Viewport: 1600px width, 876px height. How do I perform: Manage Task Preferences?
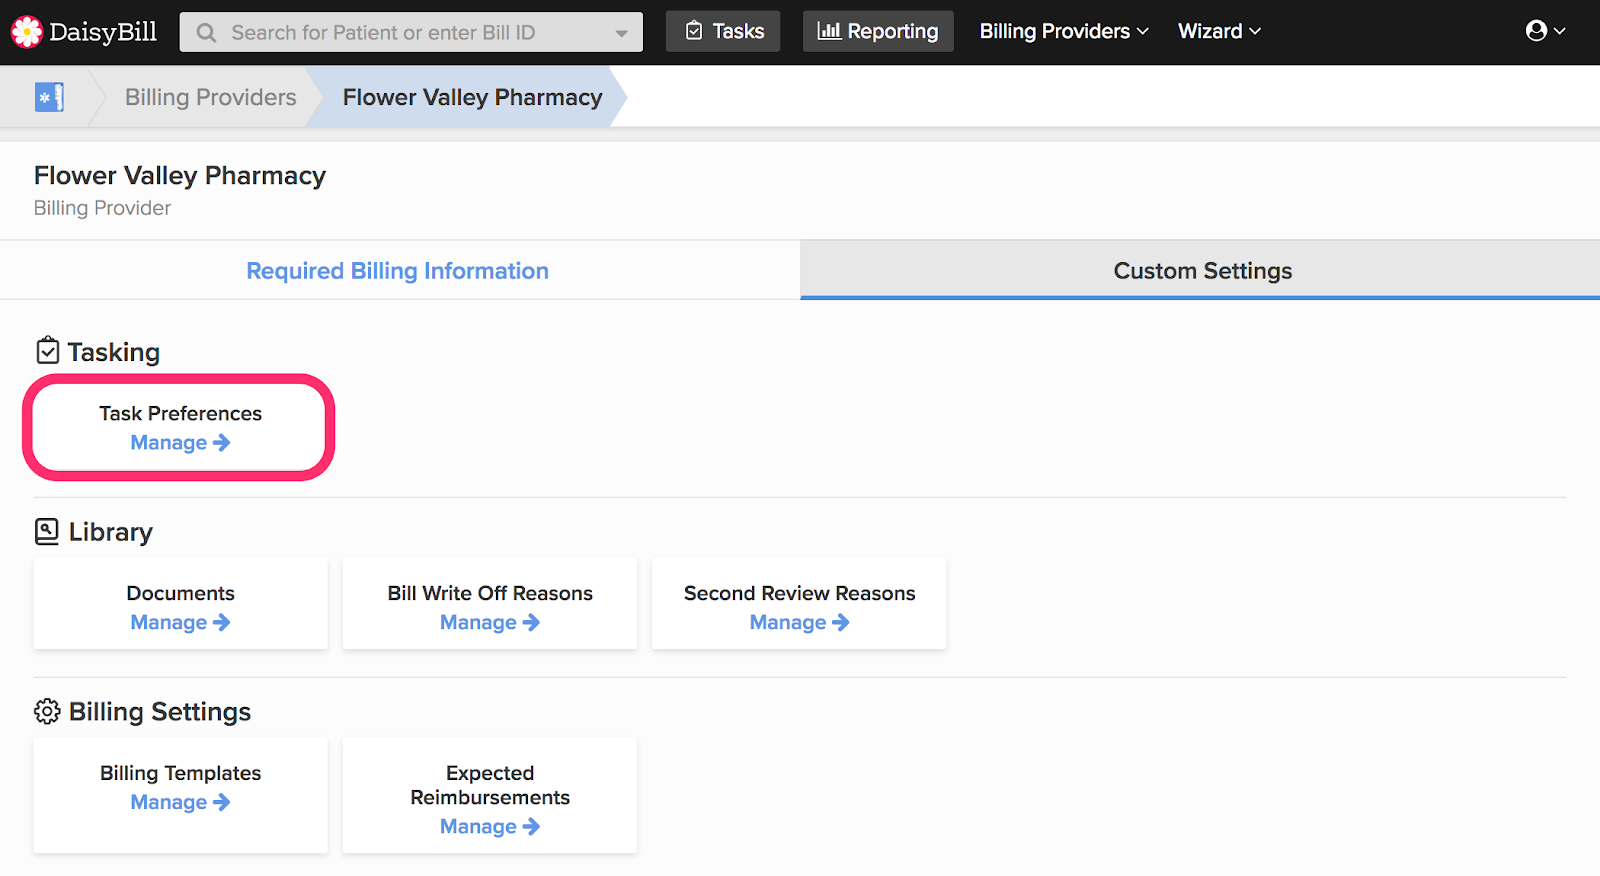[180, 443]
